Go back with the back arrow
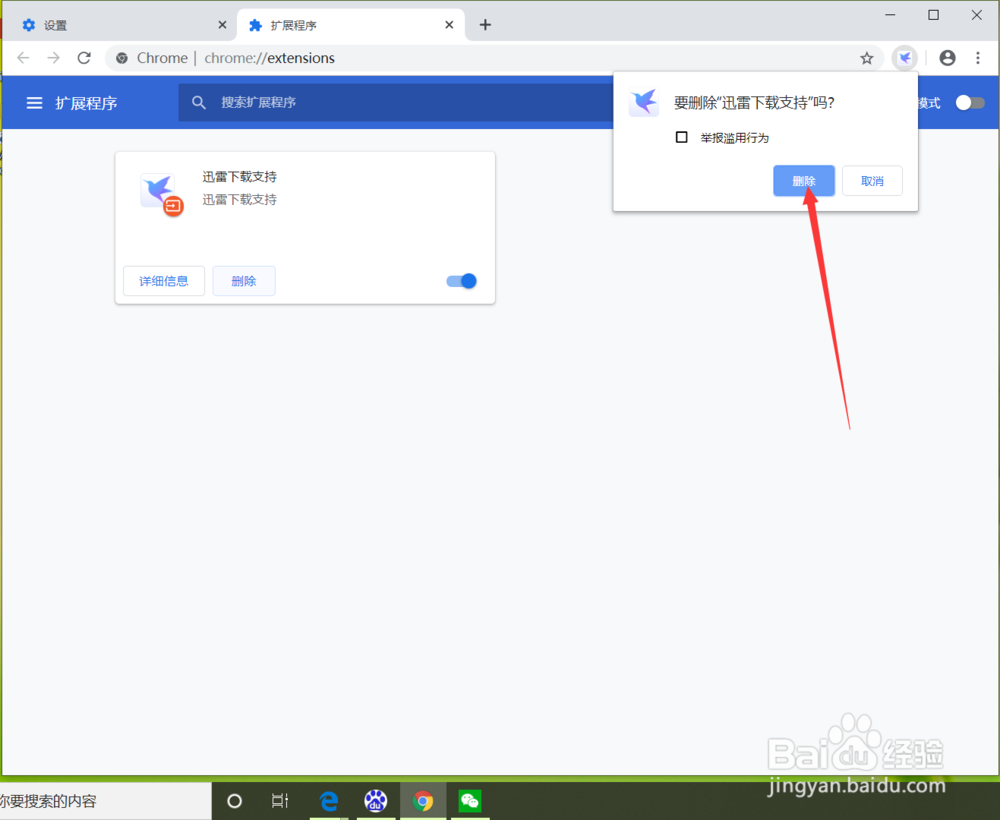Image resolution: width=1000 pixels, height=820 pixels. point(24,58)
